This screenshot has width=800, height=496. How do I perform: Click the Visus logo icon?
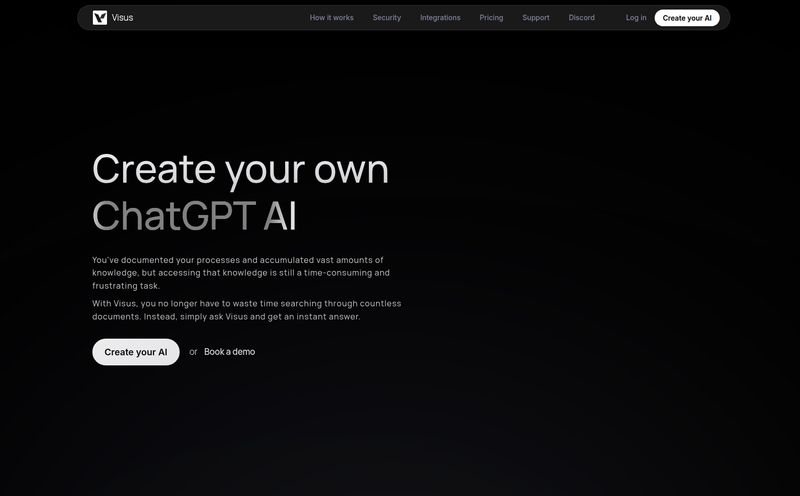pyautogui.click(x=100, y=18)
